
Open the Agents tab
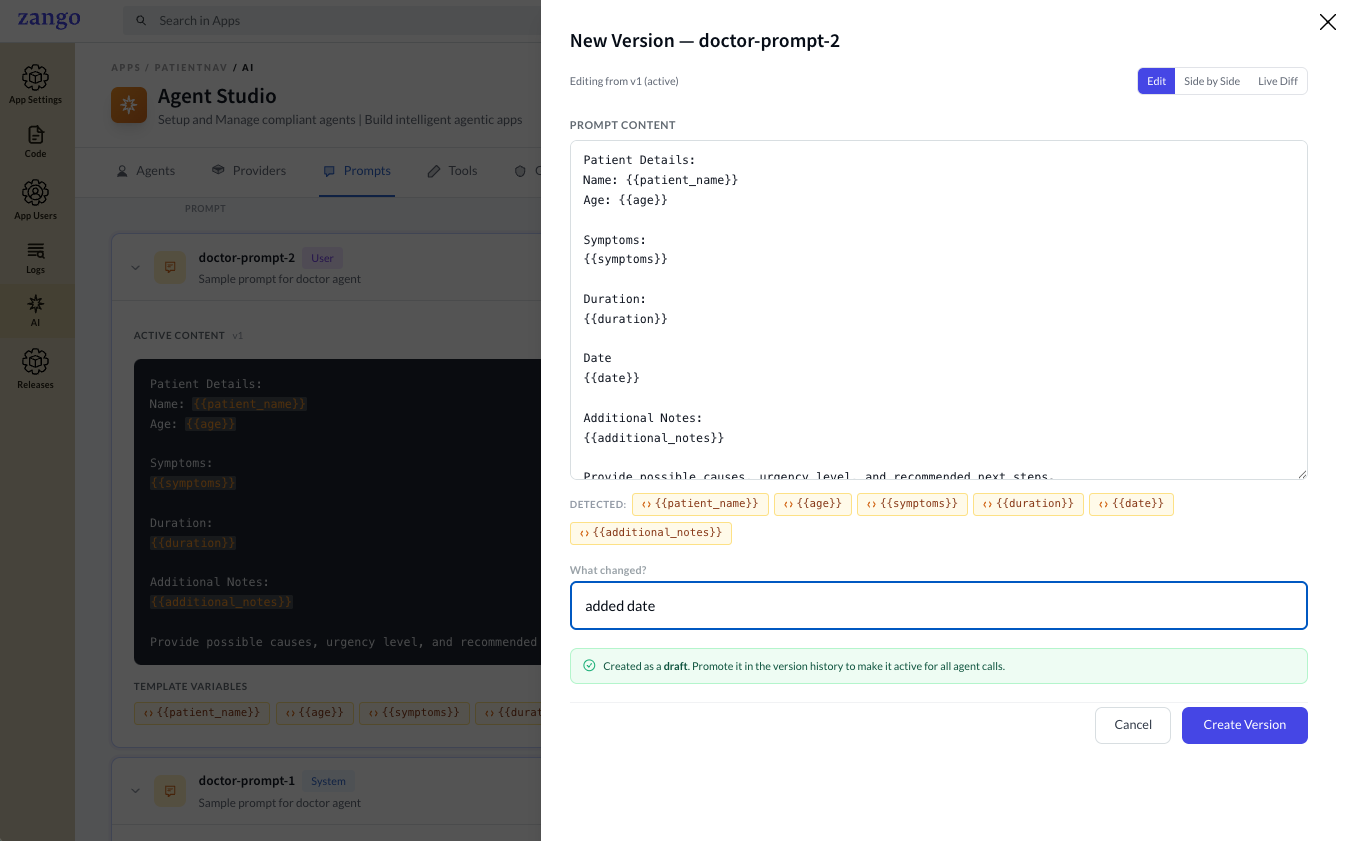coord(146,171)
